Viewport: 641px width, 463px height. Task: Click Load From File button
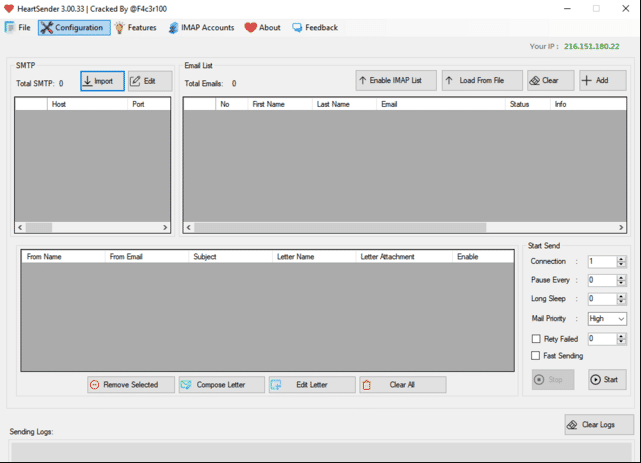(482, 81)
